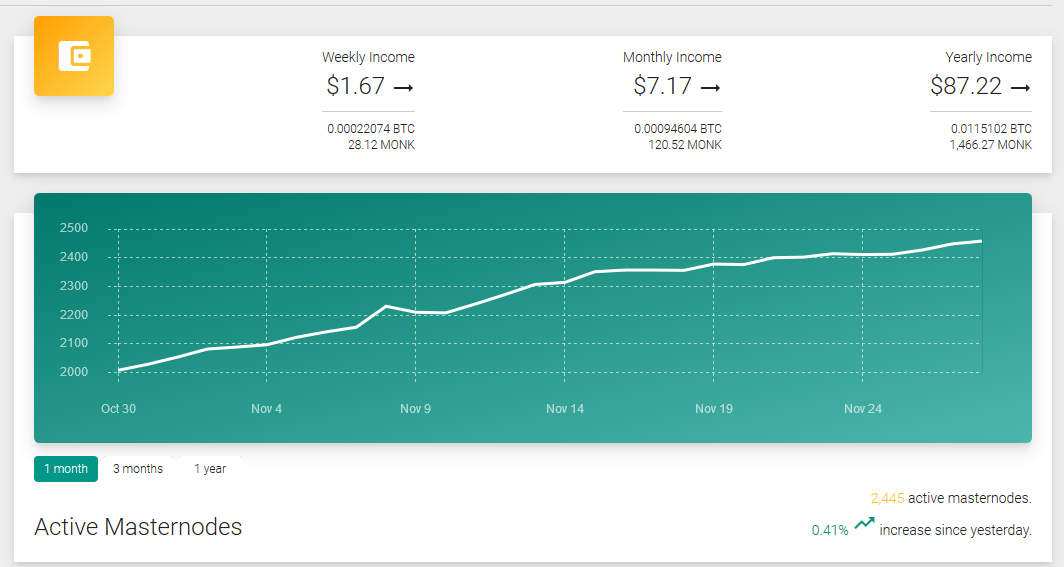Click the Nov 19 axis label
1064x567 pixels.
[x=714, y=408]
